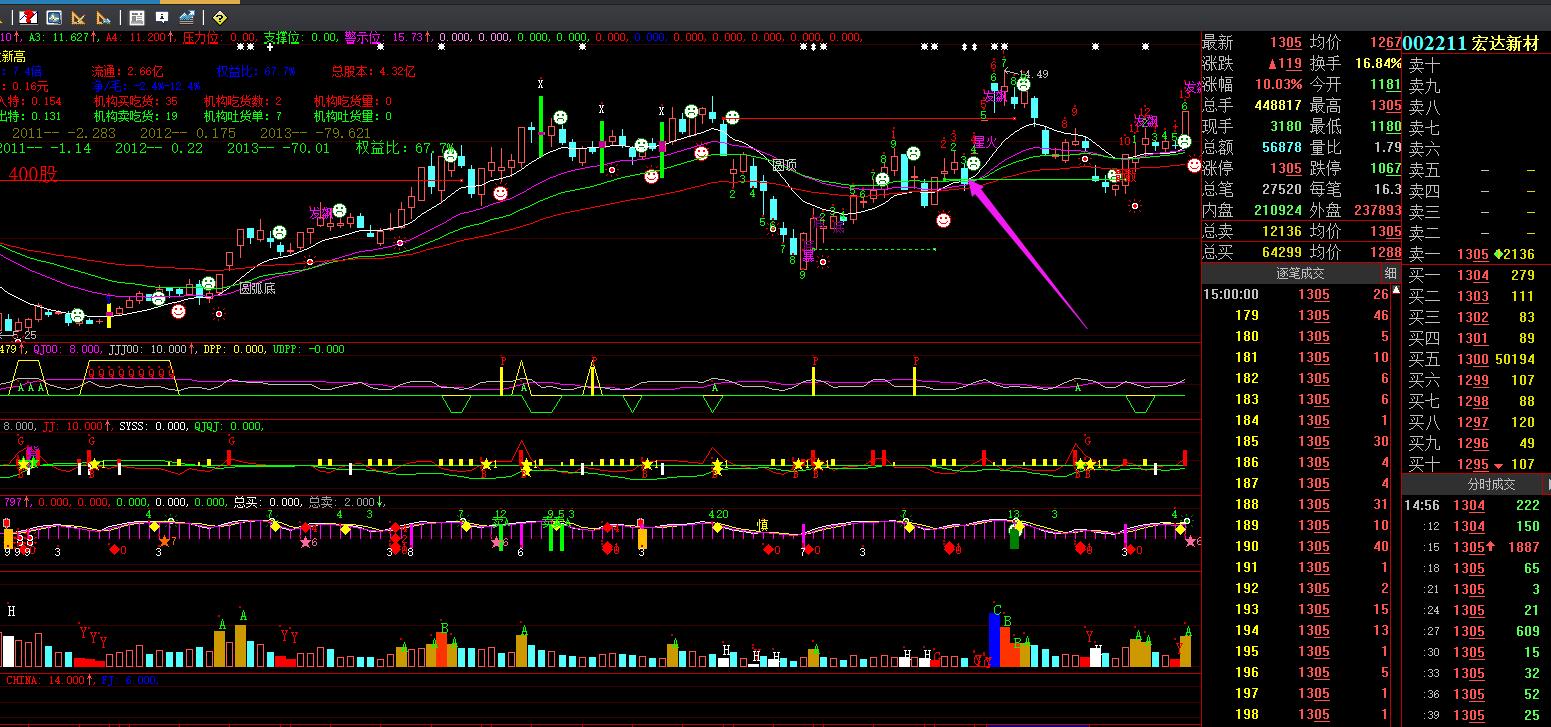Click the 总额 value 56878
This screenshot has width=1551, height=727.
[x=1281, y=148]
